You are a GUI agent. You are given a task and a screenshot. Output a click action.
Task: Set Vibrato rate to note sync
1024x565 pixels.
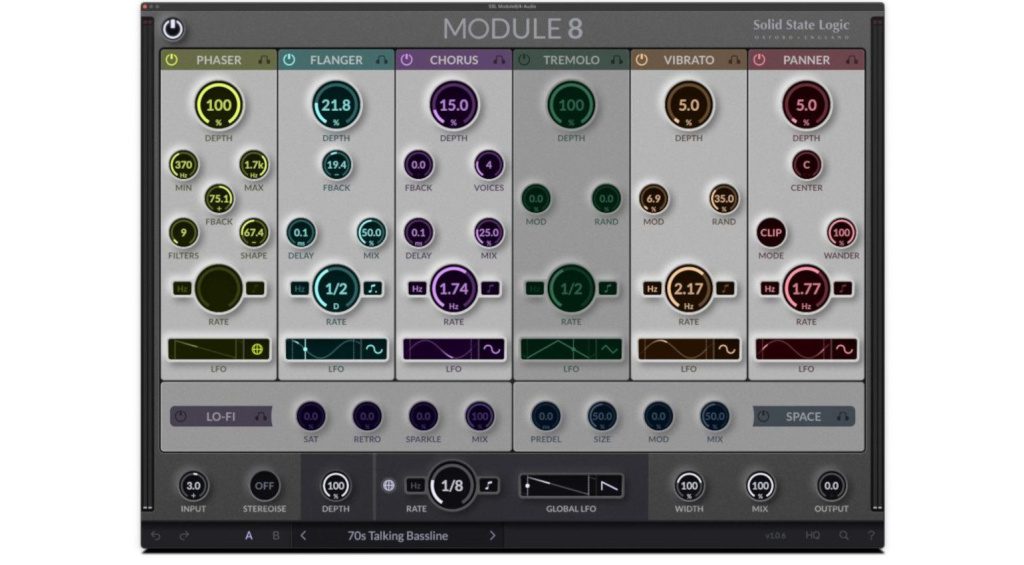726,288
